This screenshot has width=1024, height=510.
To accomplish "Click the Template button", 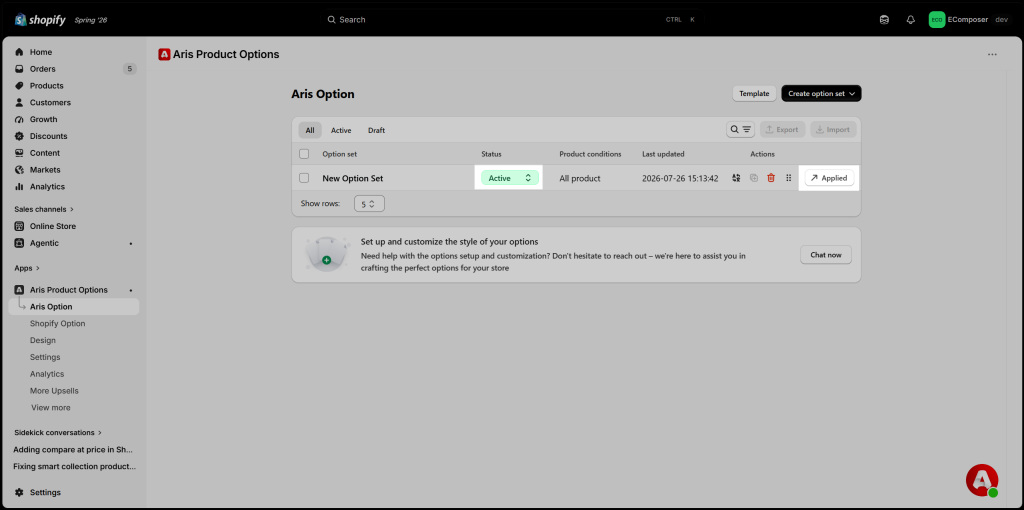I will 754,93.
